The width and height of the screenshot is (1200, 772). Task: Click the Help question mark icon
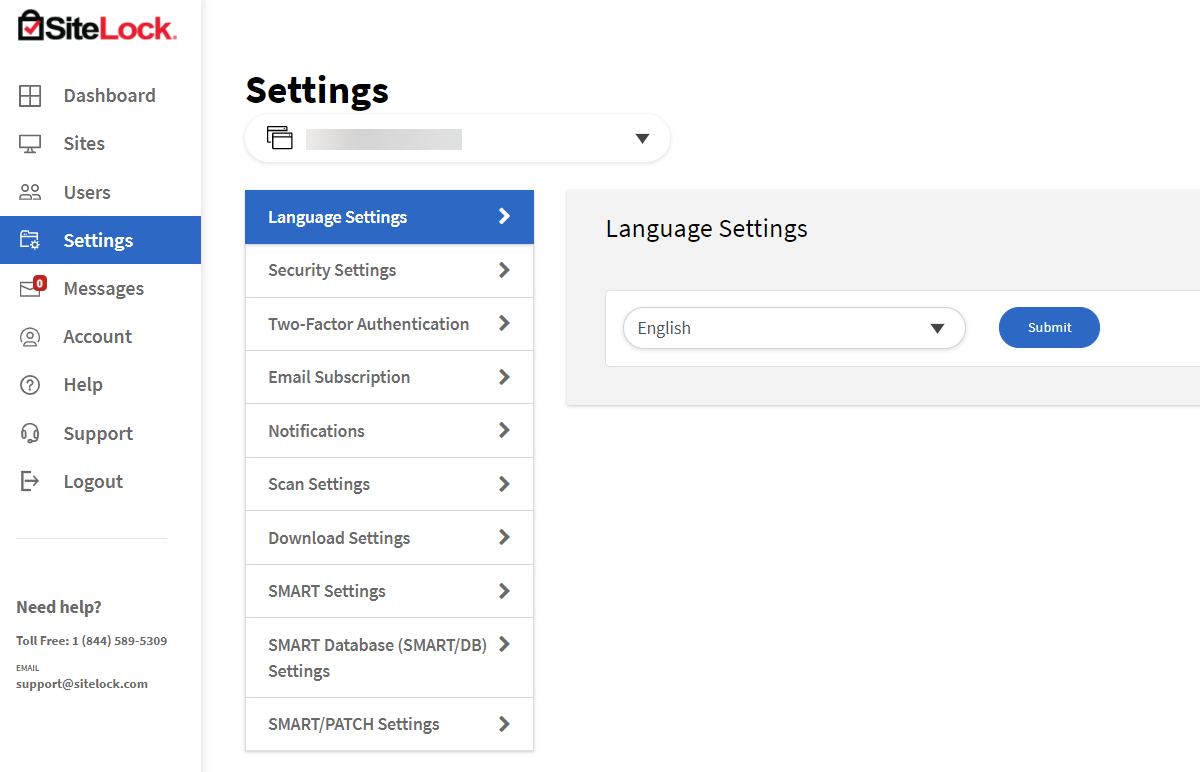click(30, 385)
